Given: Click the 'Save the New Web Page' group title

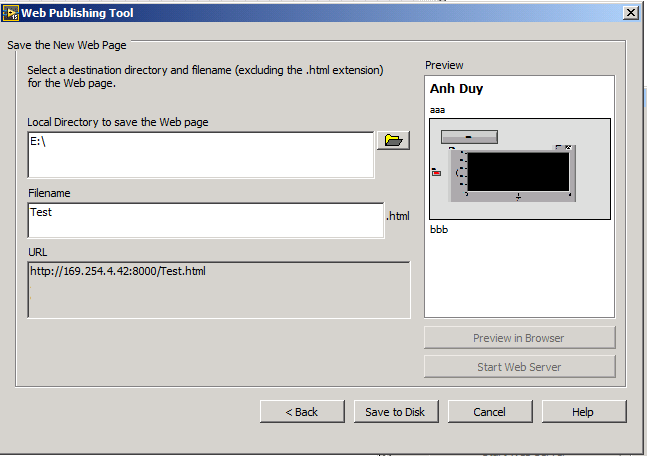Looking at the screenshot, I should click(67, 45).
